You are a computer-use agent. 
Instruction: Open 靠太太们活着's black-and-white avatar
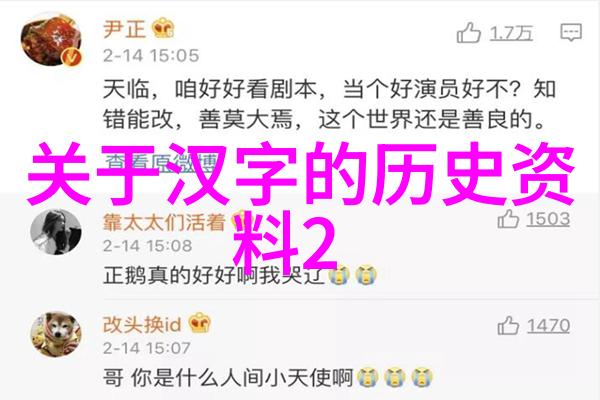(56, 232)
